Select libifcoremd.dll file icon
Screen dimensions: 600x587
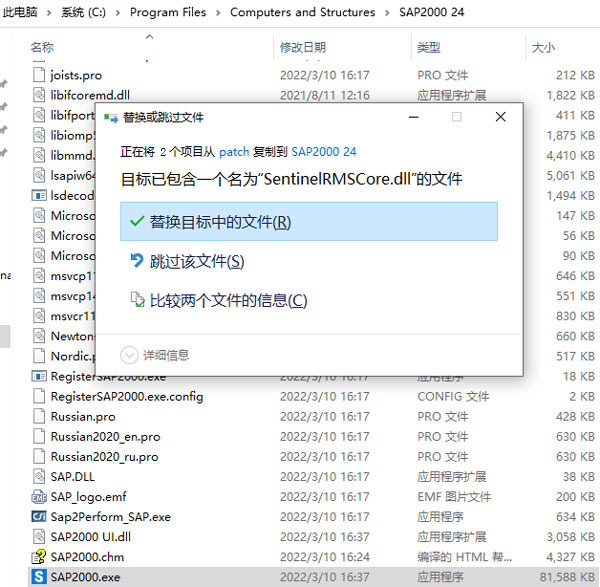39,95
